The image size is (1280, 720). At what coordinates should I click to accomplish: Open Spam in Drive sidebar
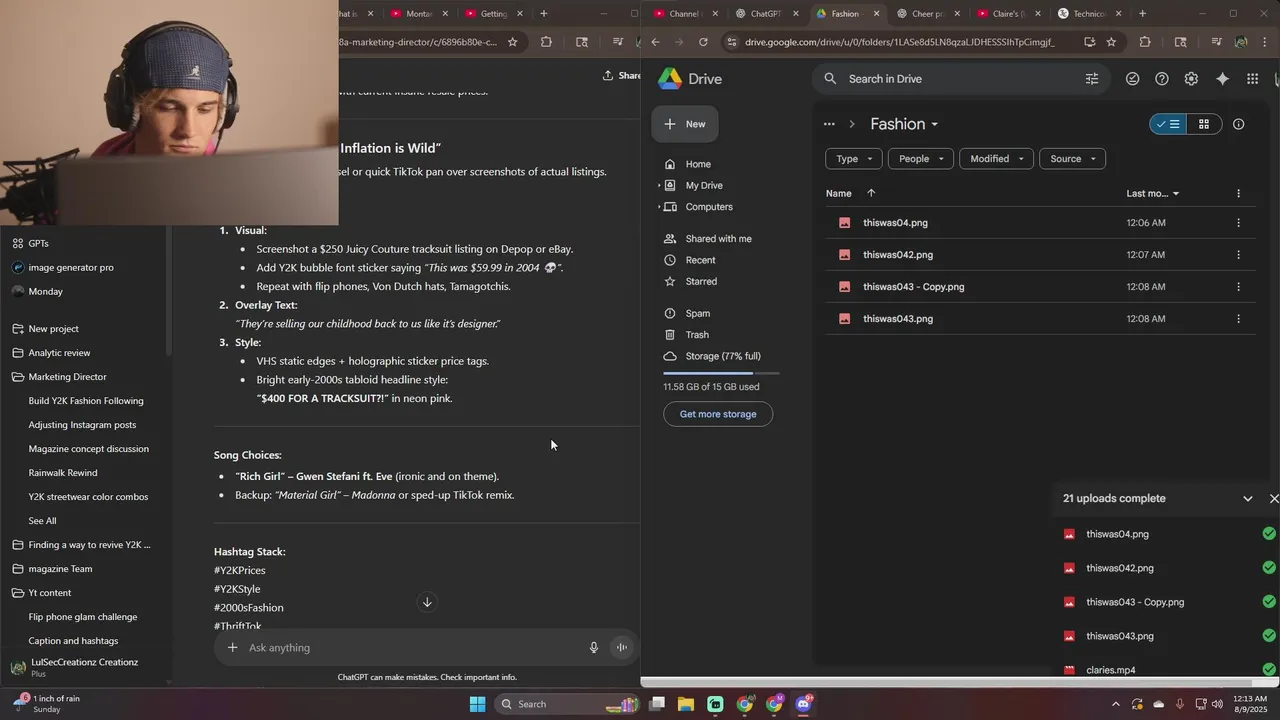pos(698,314)
